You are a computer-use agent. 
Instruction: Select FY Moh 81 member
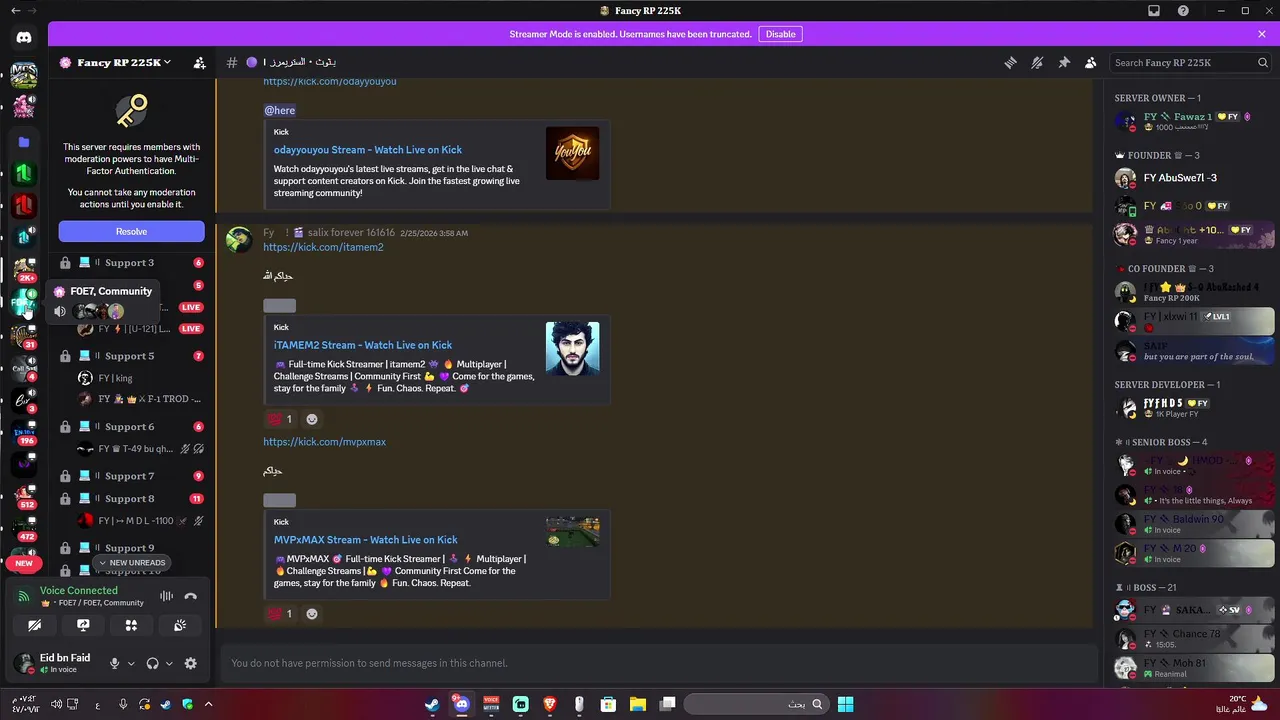[x=1194, y=667]
